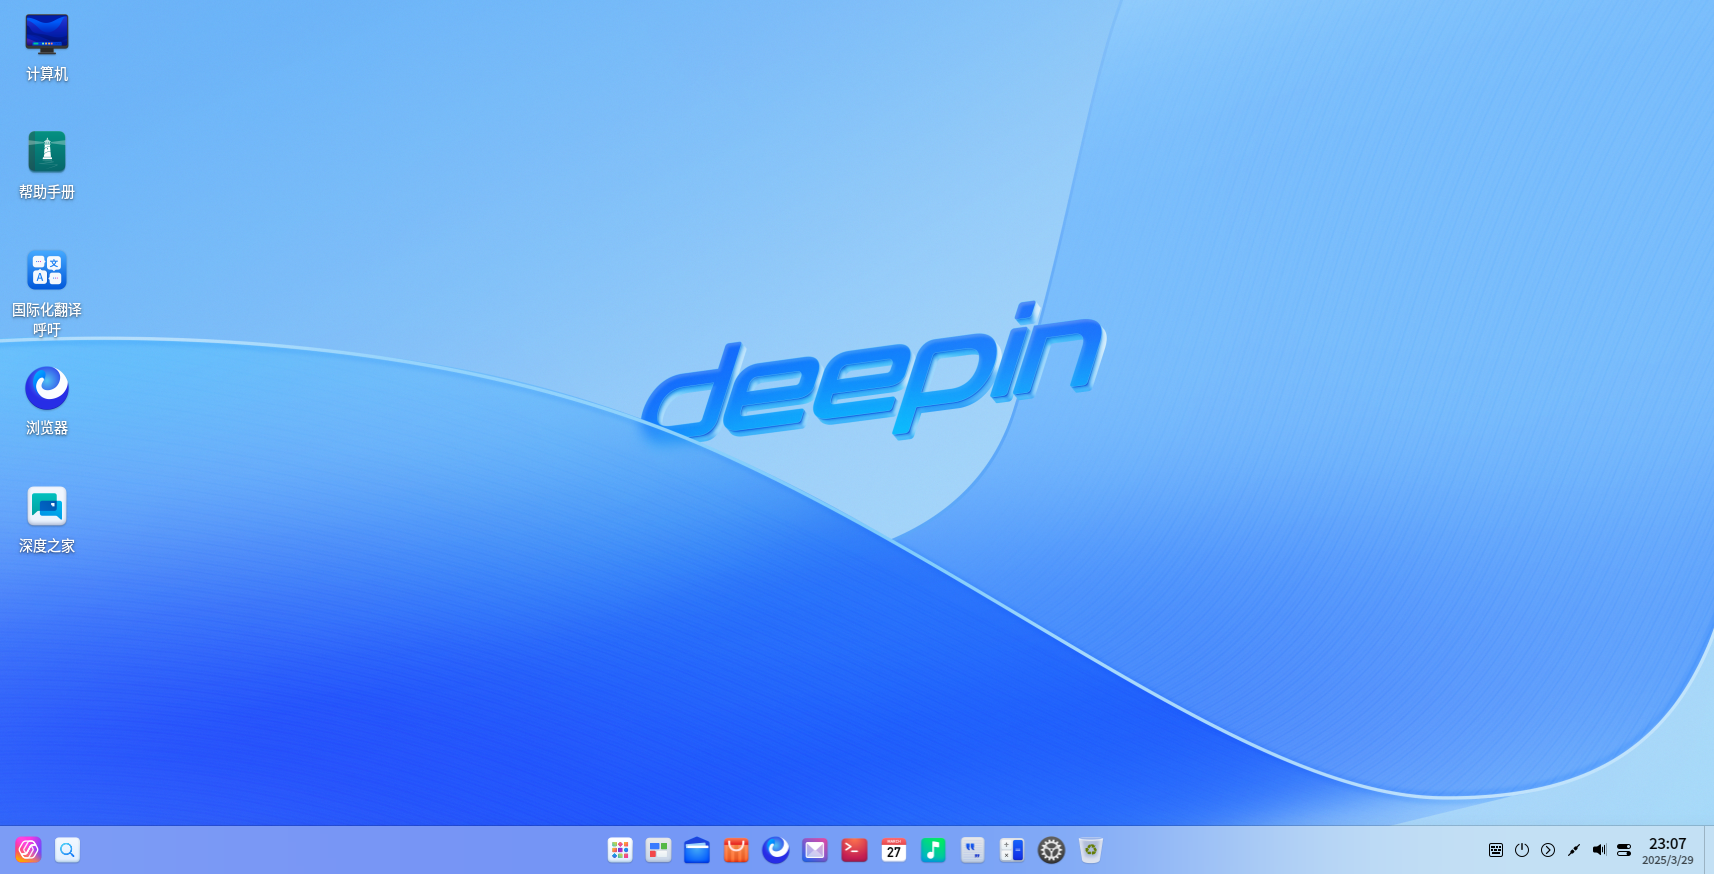Open the mail client in dock
The image size is (1714, 874).
815,850
